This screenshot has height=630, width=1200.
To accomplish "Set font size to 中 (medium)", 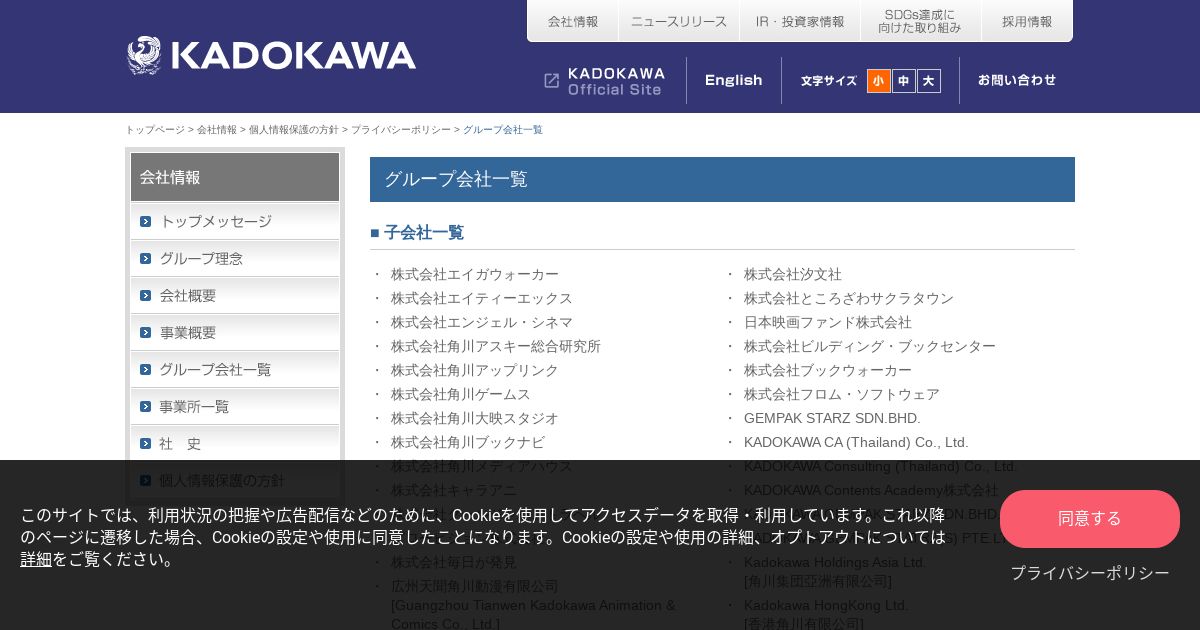I will pos(903,81).
